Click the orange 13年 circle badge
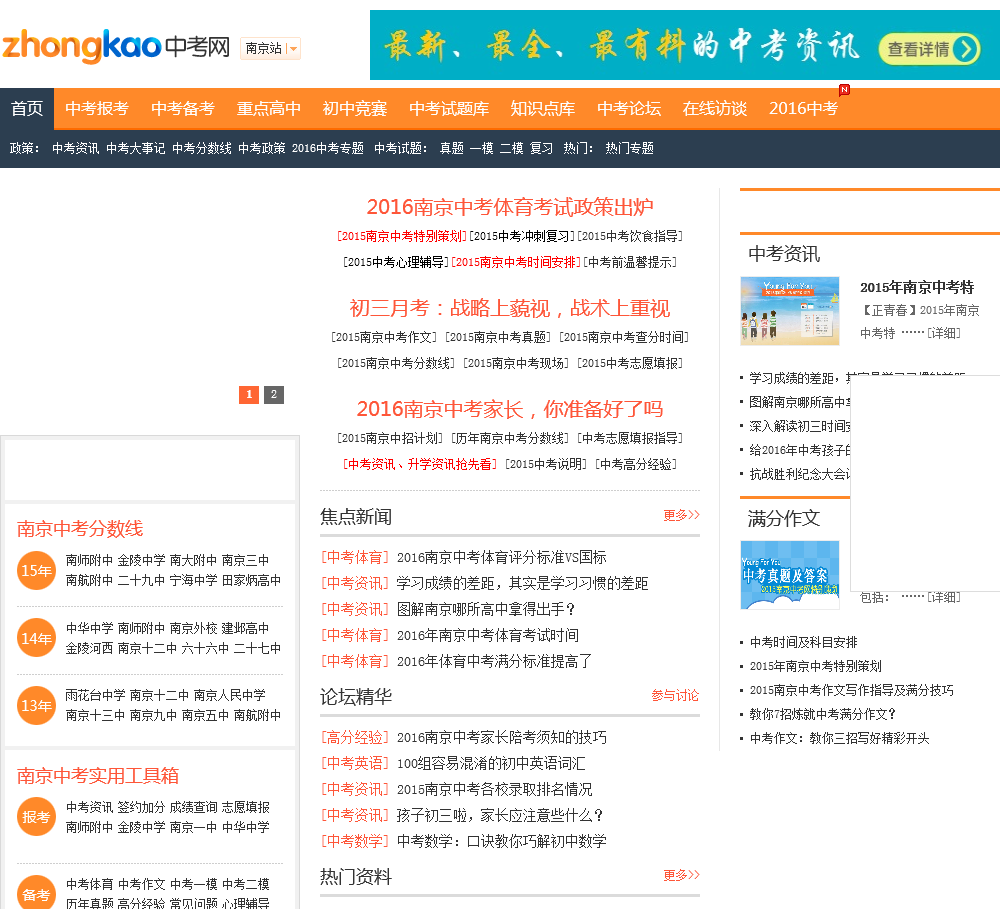This screenshot has height=909, width=1000. pyautogui.click(x=36, y=706)
